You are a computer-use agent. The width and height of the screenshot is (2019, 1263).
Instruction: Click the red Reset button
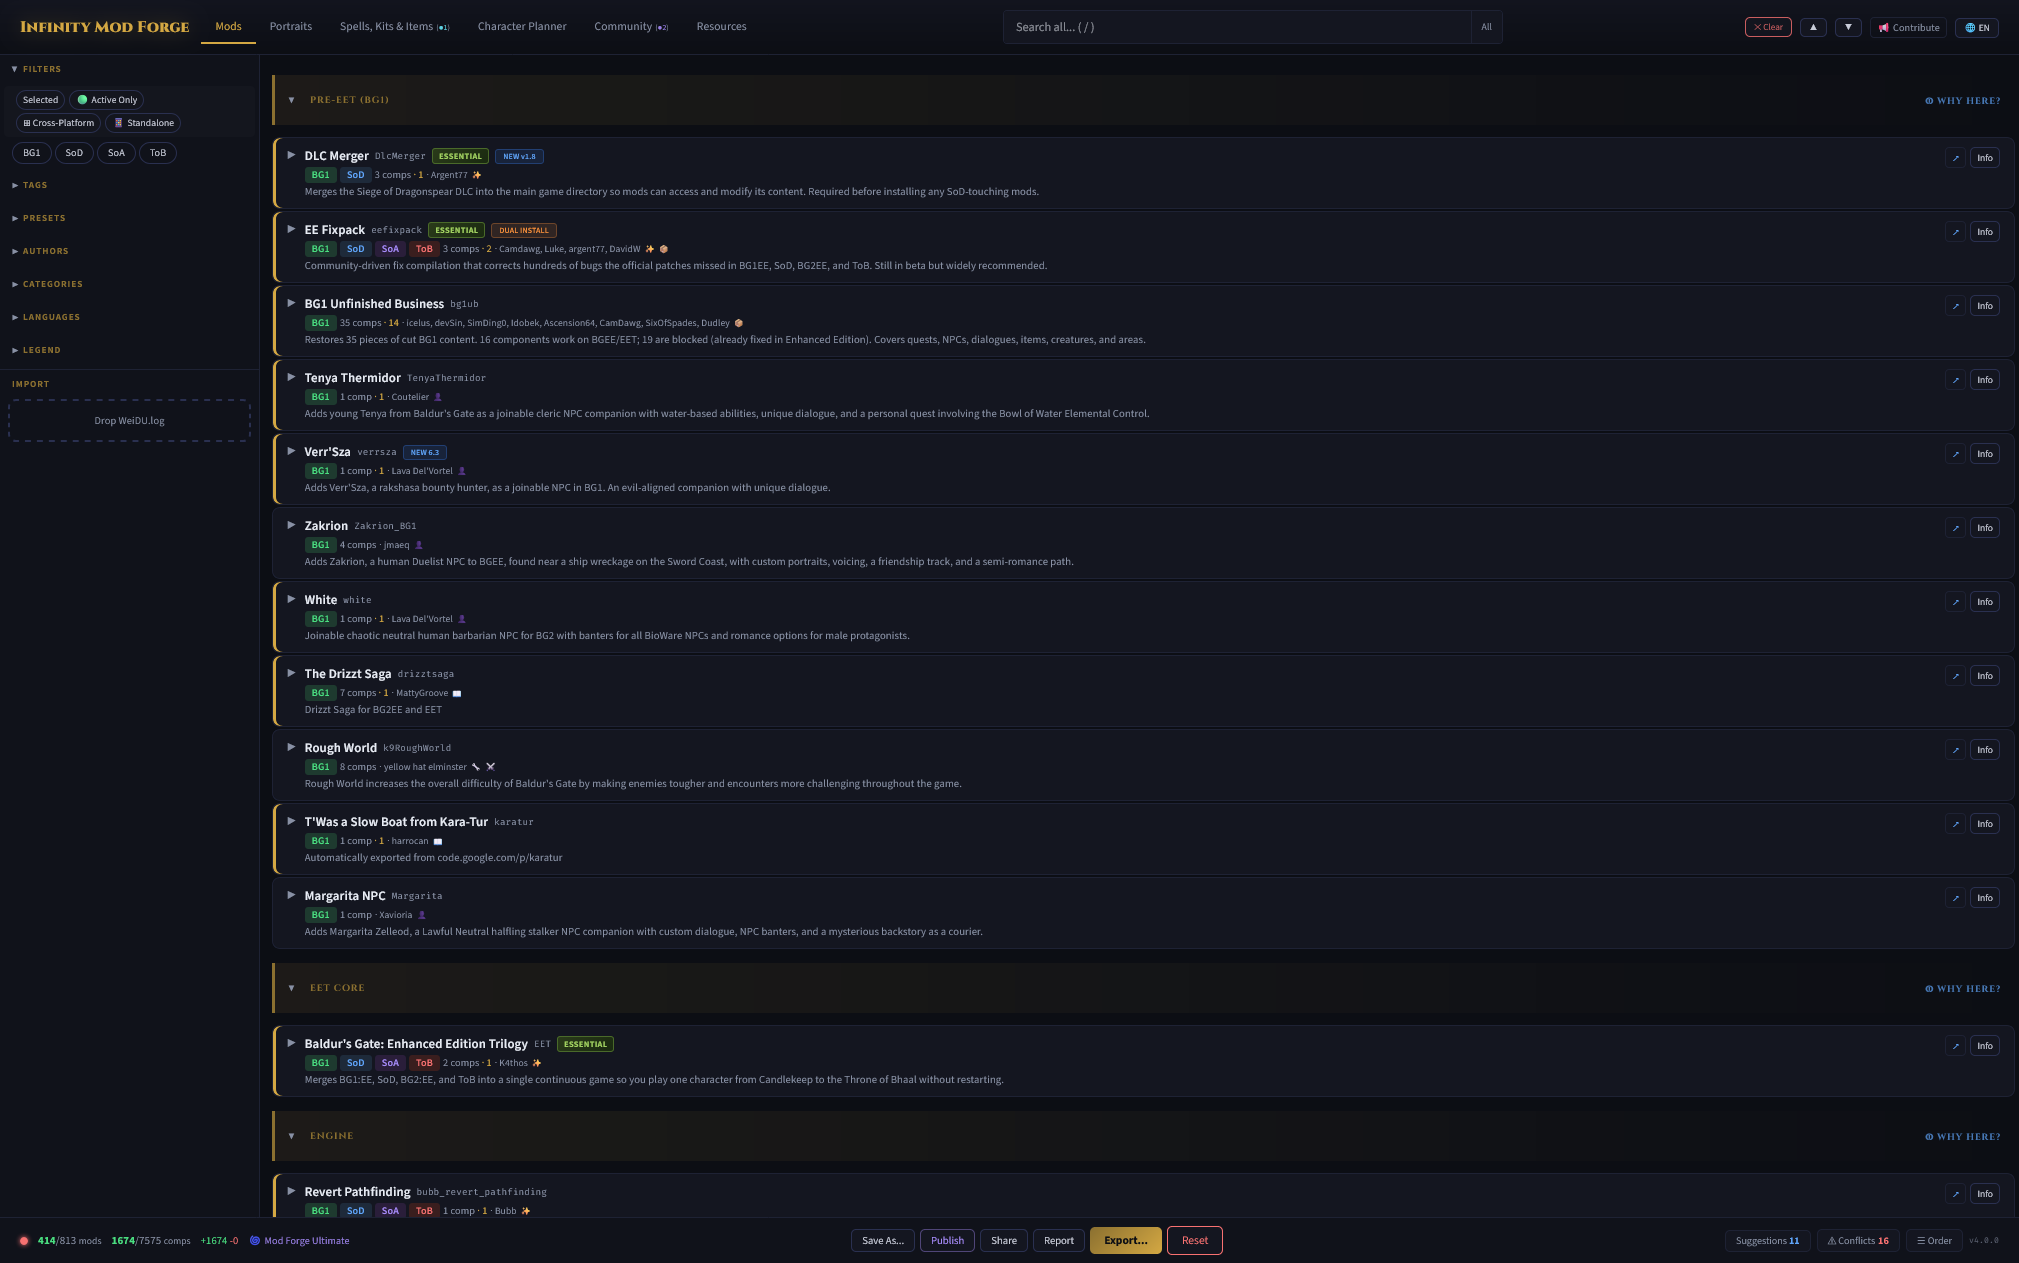[1195, 1241]
